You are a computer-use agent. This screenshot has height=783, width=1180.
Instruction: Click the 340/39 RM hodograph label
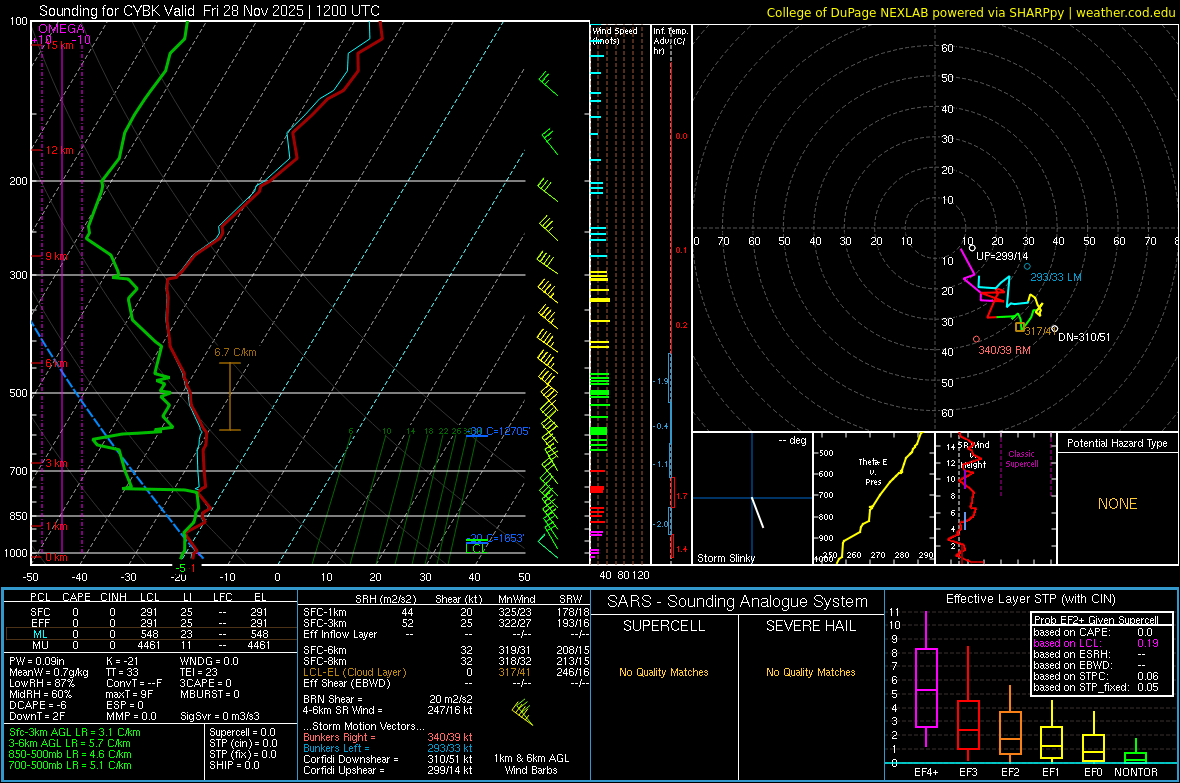coord(1005,350)
